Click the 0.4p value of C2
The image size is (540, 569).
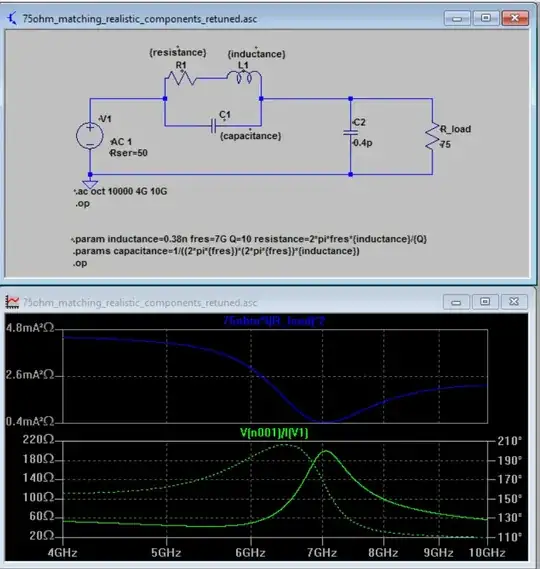coord(363,143)
